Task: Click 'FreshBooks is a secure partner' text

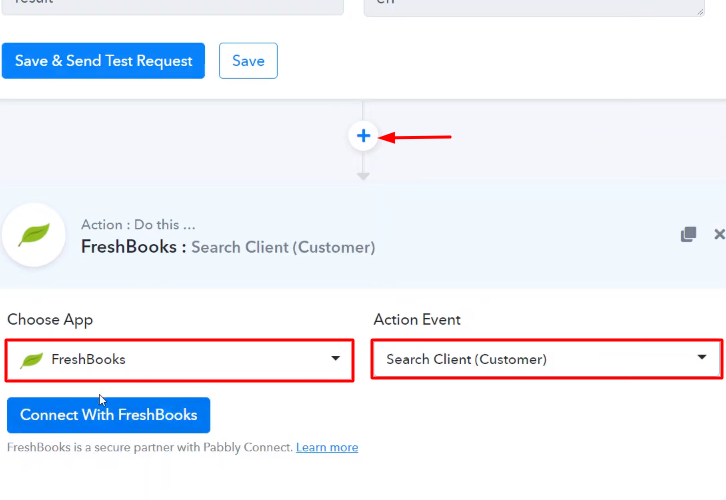Action: pyautogui.click(x=150, y=447)
